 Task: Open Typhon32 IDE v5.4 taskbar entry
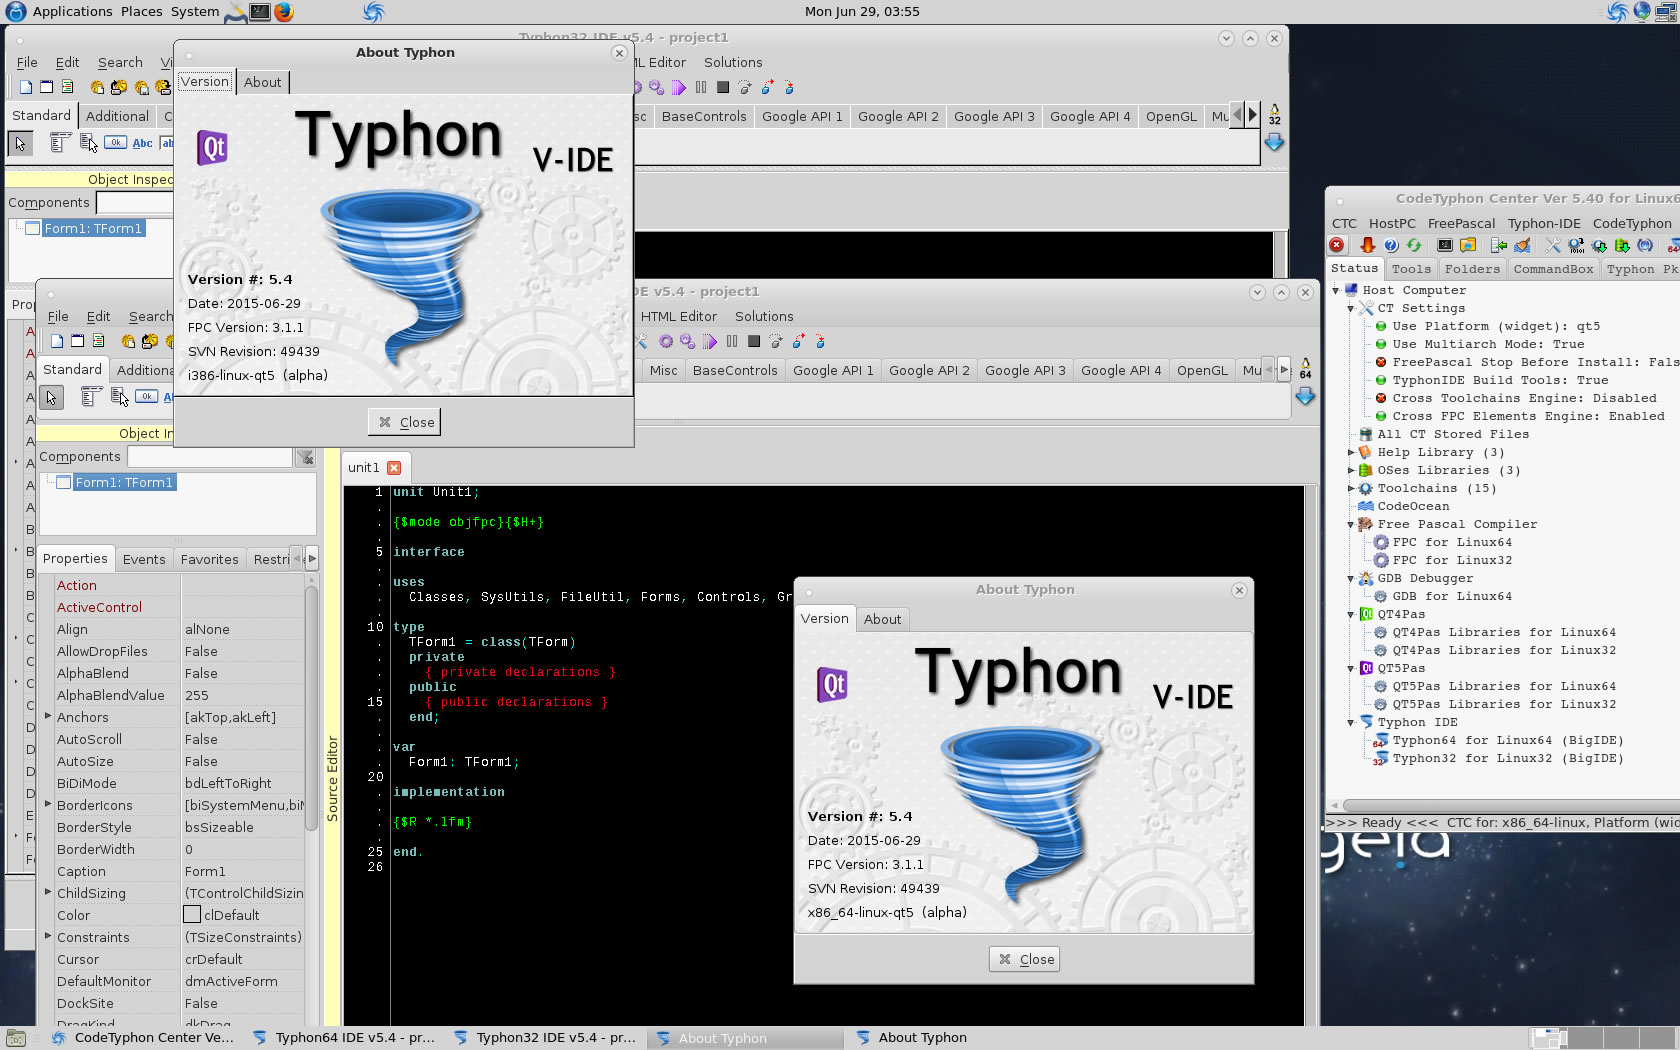(x=544, y=1038)
